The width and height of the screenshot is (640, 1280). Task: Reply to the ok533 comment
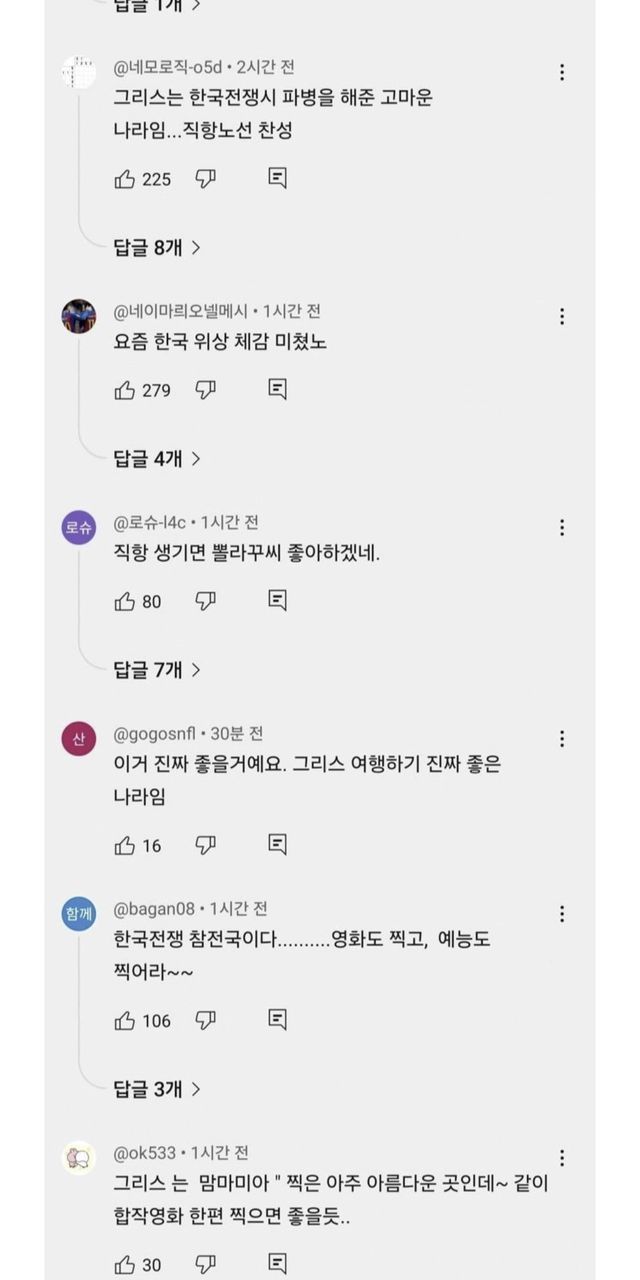click(x=278, y=1265)
